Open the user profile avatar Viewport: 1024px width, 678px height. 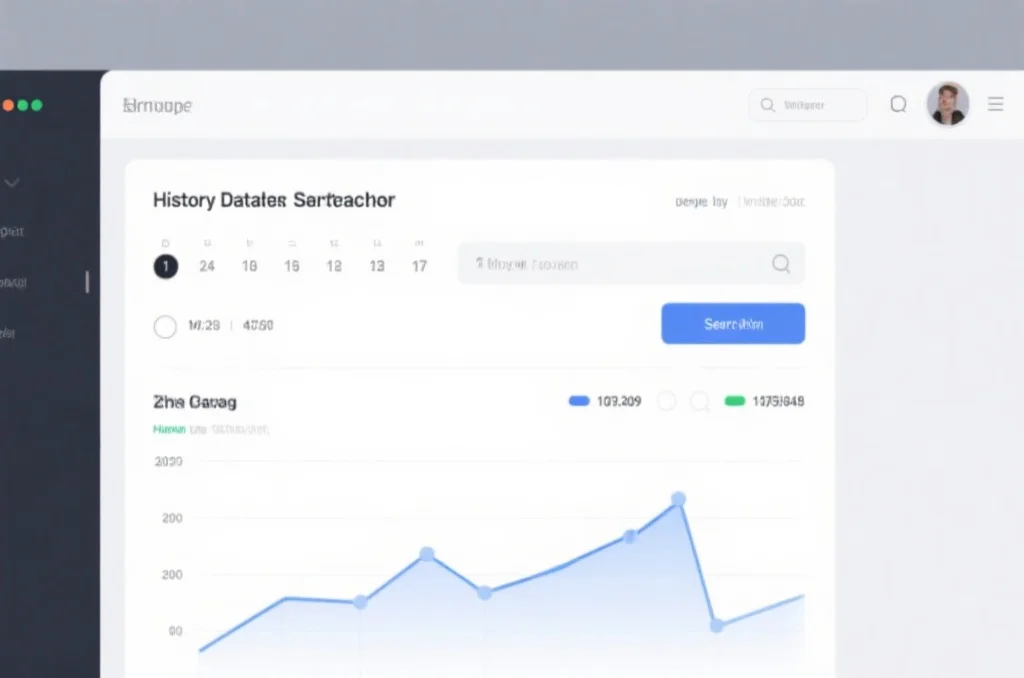(x=947, y=104)
